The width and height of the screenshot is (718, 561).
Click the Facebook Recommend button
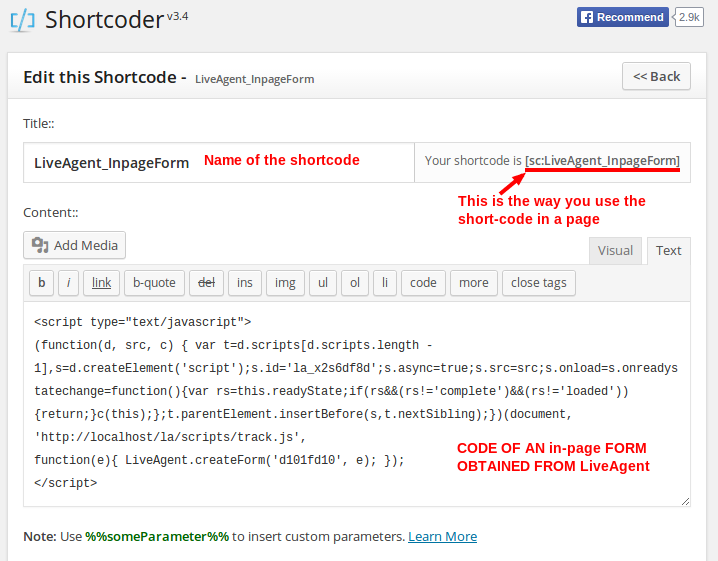(622, 17)
